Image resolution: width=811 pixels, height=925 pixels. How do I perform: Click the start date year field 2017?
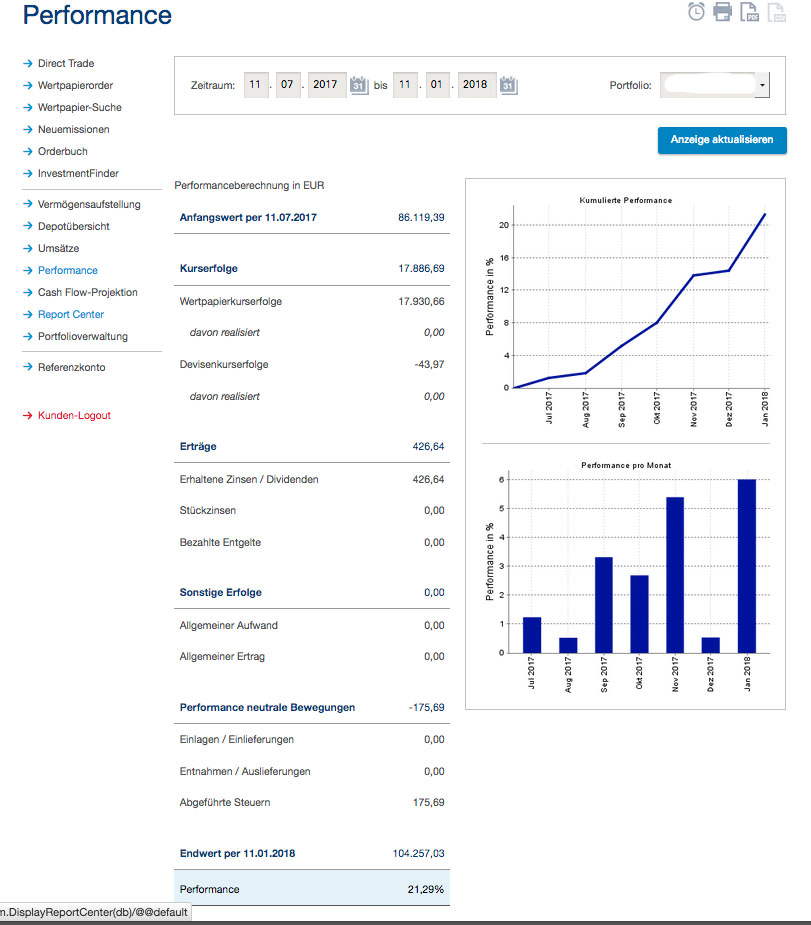tap(325, 85)
